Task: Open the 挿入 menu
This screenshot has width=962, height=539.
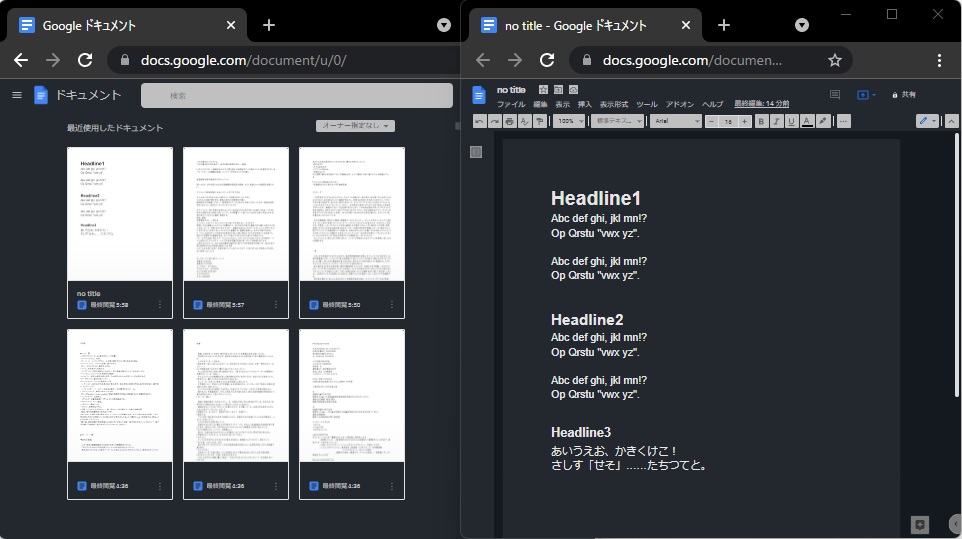Action: (585, 104)
